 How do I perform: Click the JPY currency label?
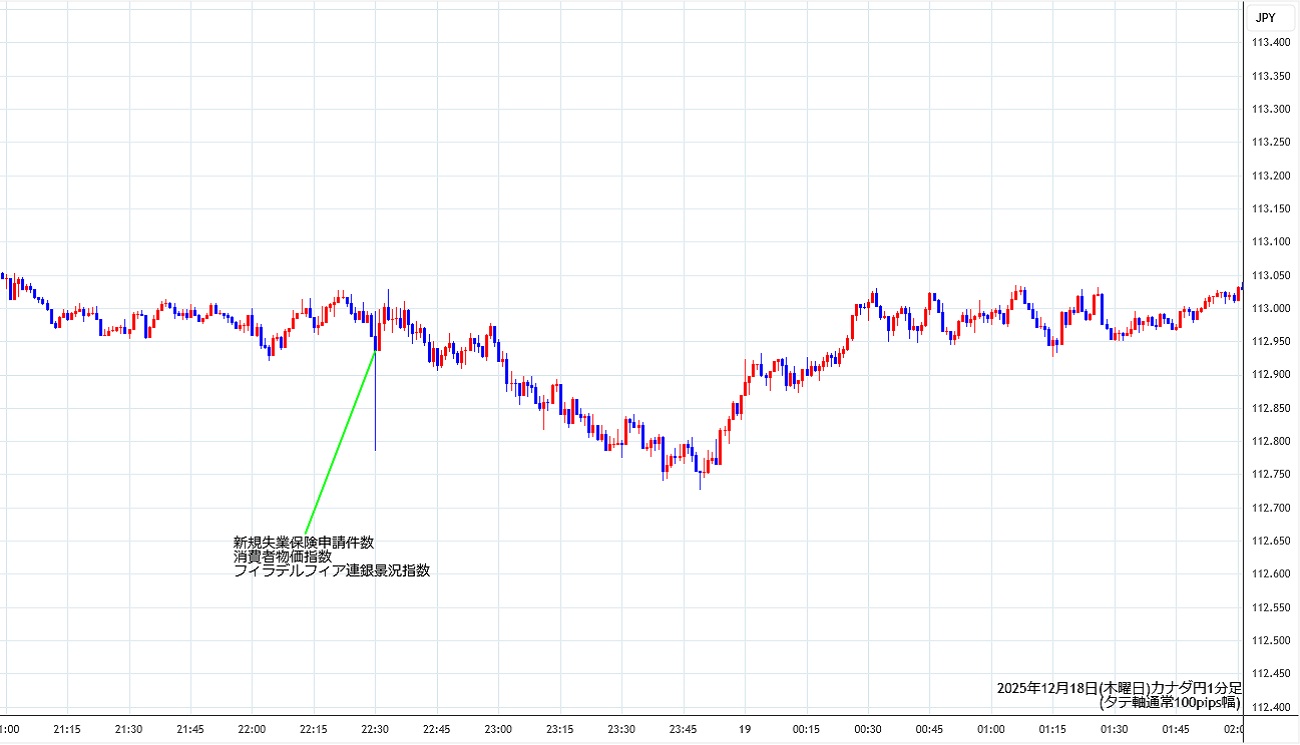[1265, 17]
